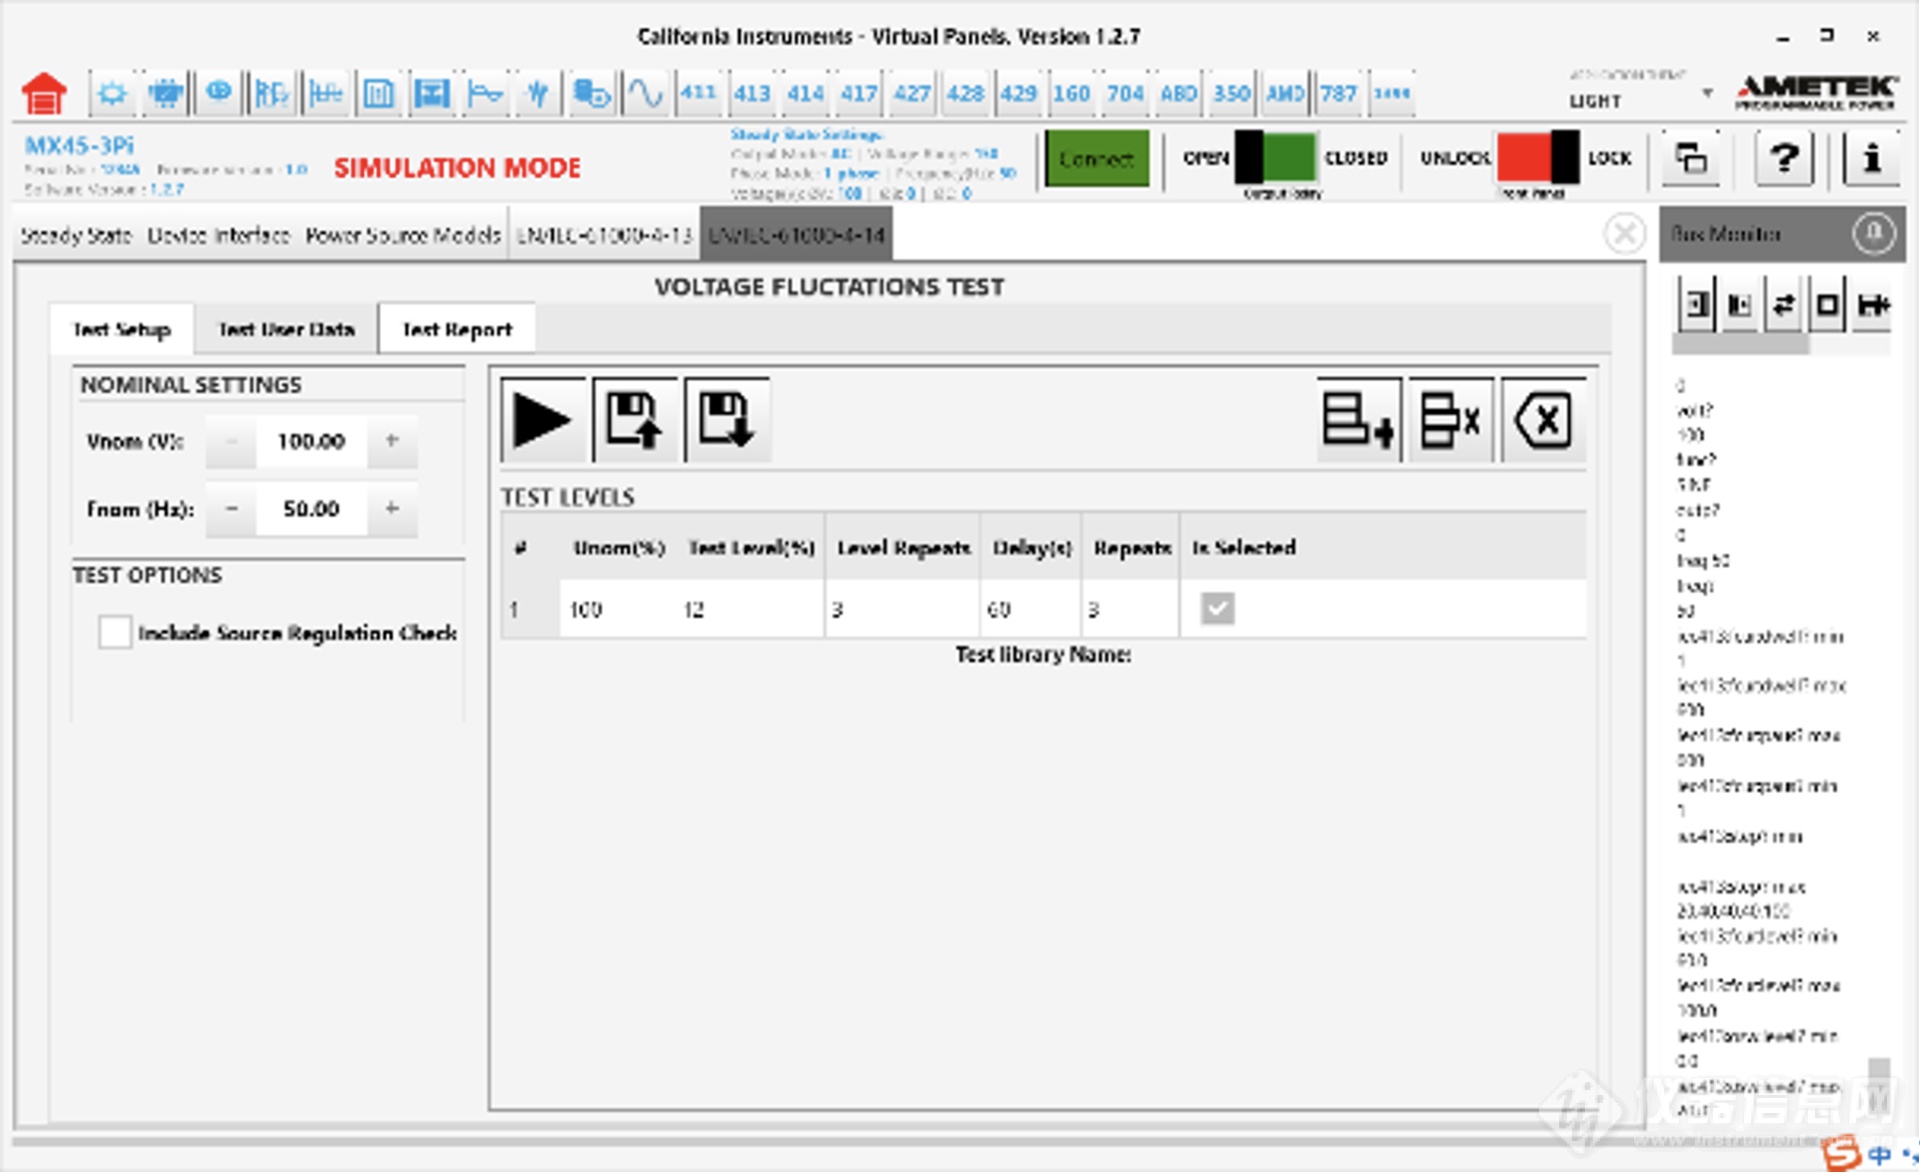The height and width of the screenshot is (1174, 1920).
Task: Click the overlapping windows icon
Action: pyautogui.click(x=1691, y=158)
